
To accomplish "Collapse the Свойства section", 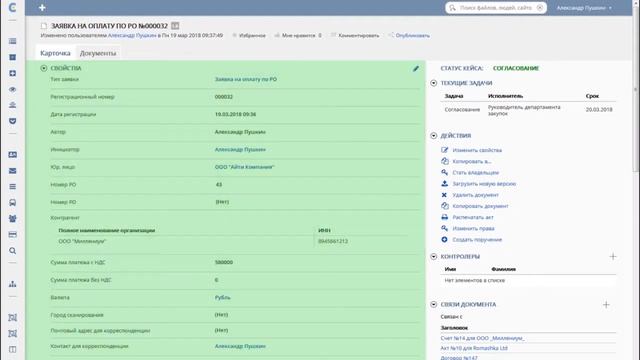I will pyautogui.click(x=44, y=68).
